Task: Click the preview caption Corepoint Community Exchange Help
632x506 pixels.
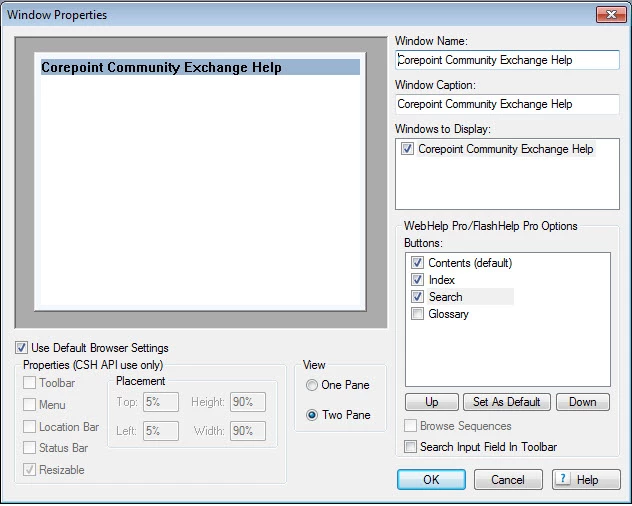Action: 161,67
